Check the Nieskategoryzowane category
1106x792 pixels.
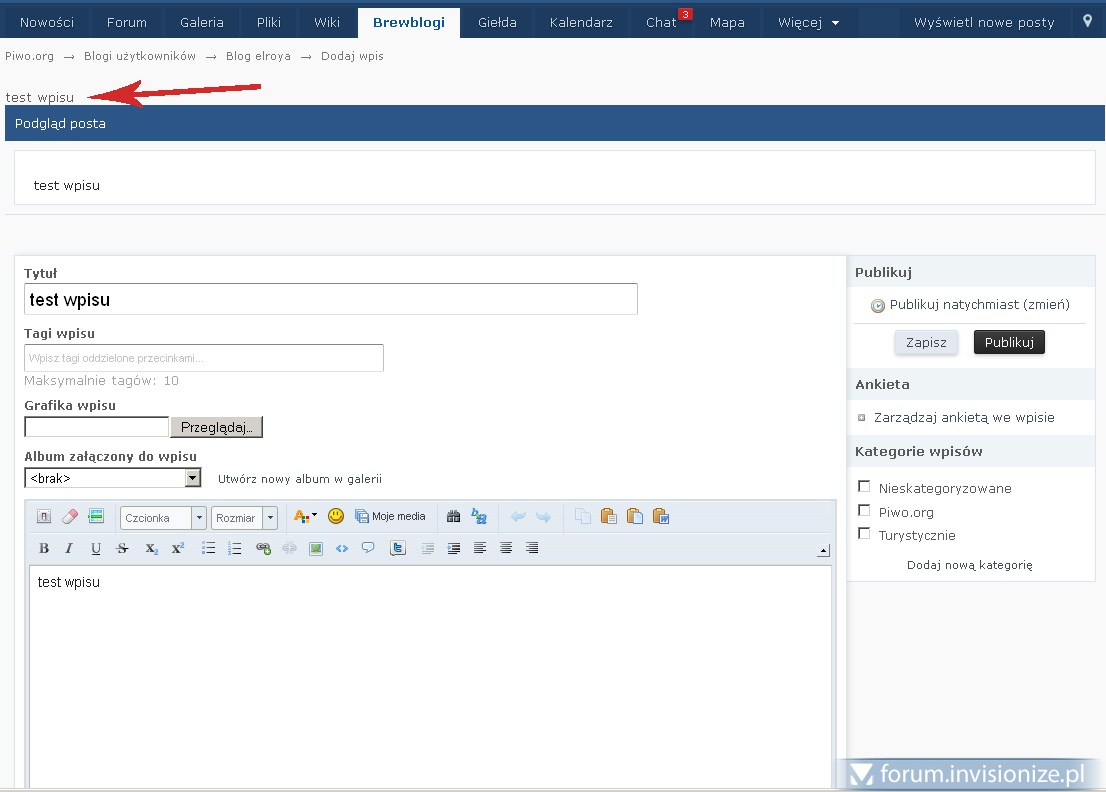click(865, 487)
